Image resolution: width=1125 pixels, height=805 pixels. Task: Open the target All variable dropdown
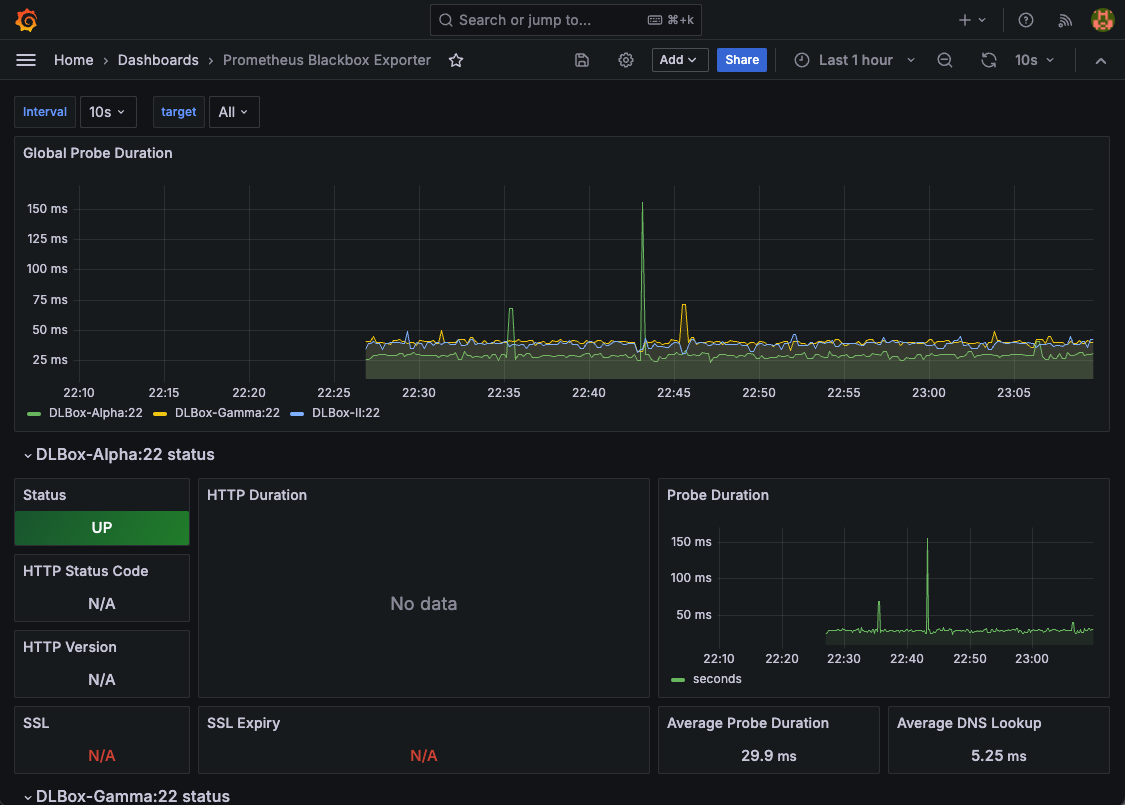[234, 112]
